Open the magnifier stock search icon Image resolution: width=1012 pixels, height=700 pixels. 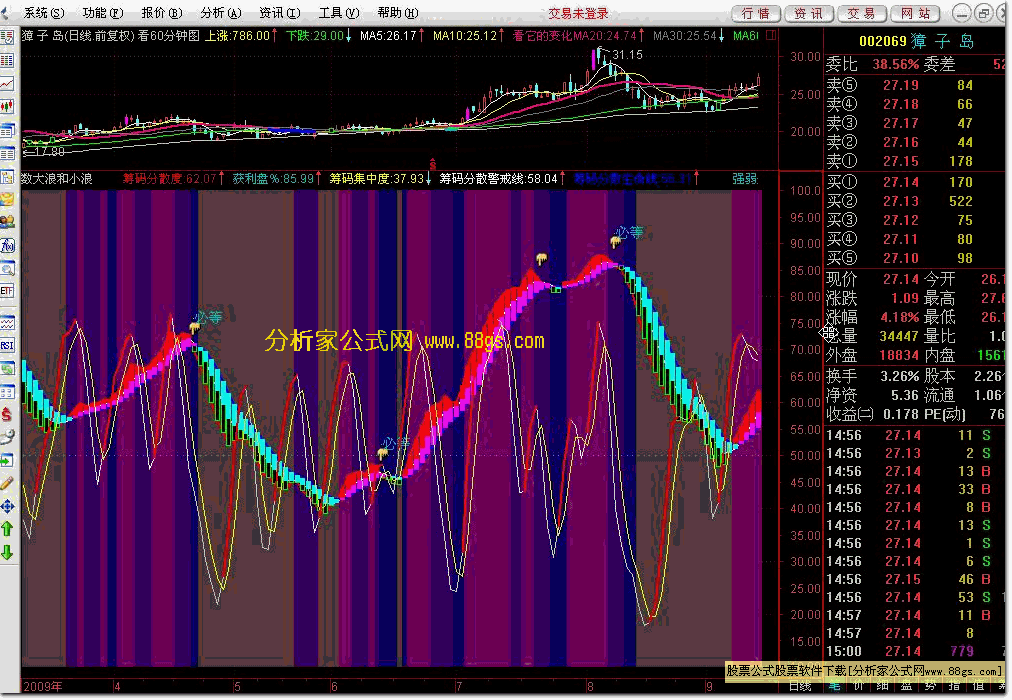click(x=7, y=268)
